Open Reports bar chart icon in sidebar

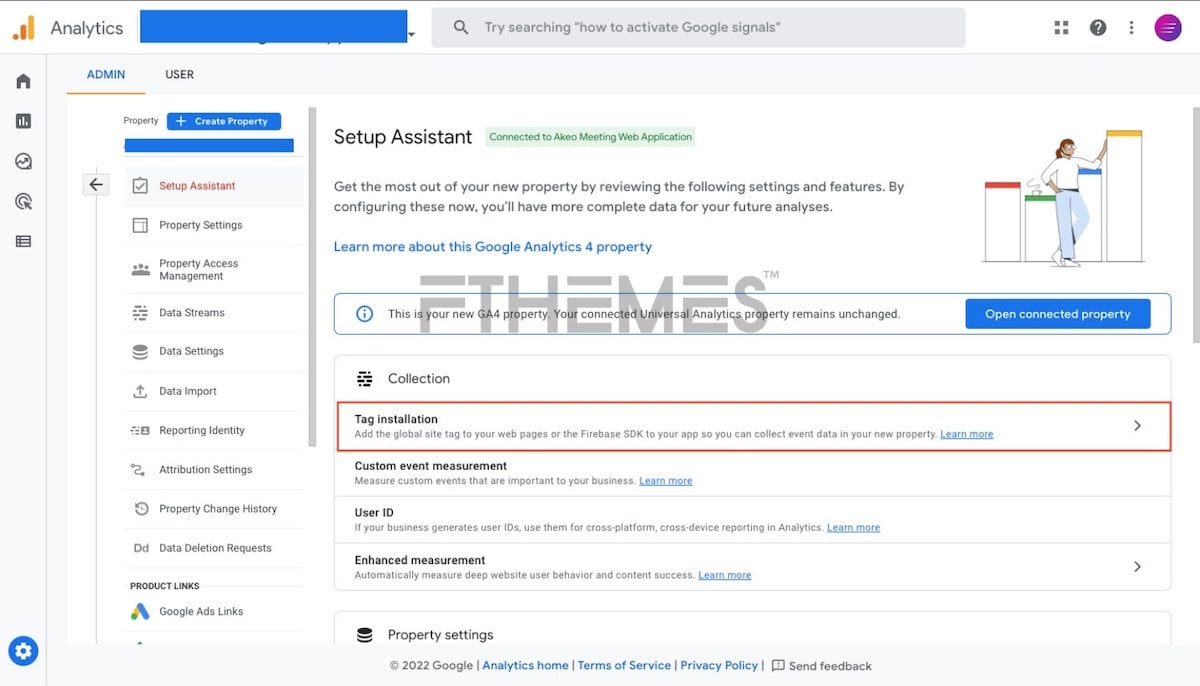pyautogui.click(x=23, y=121)
